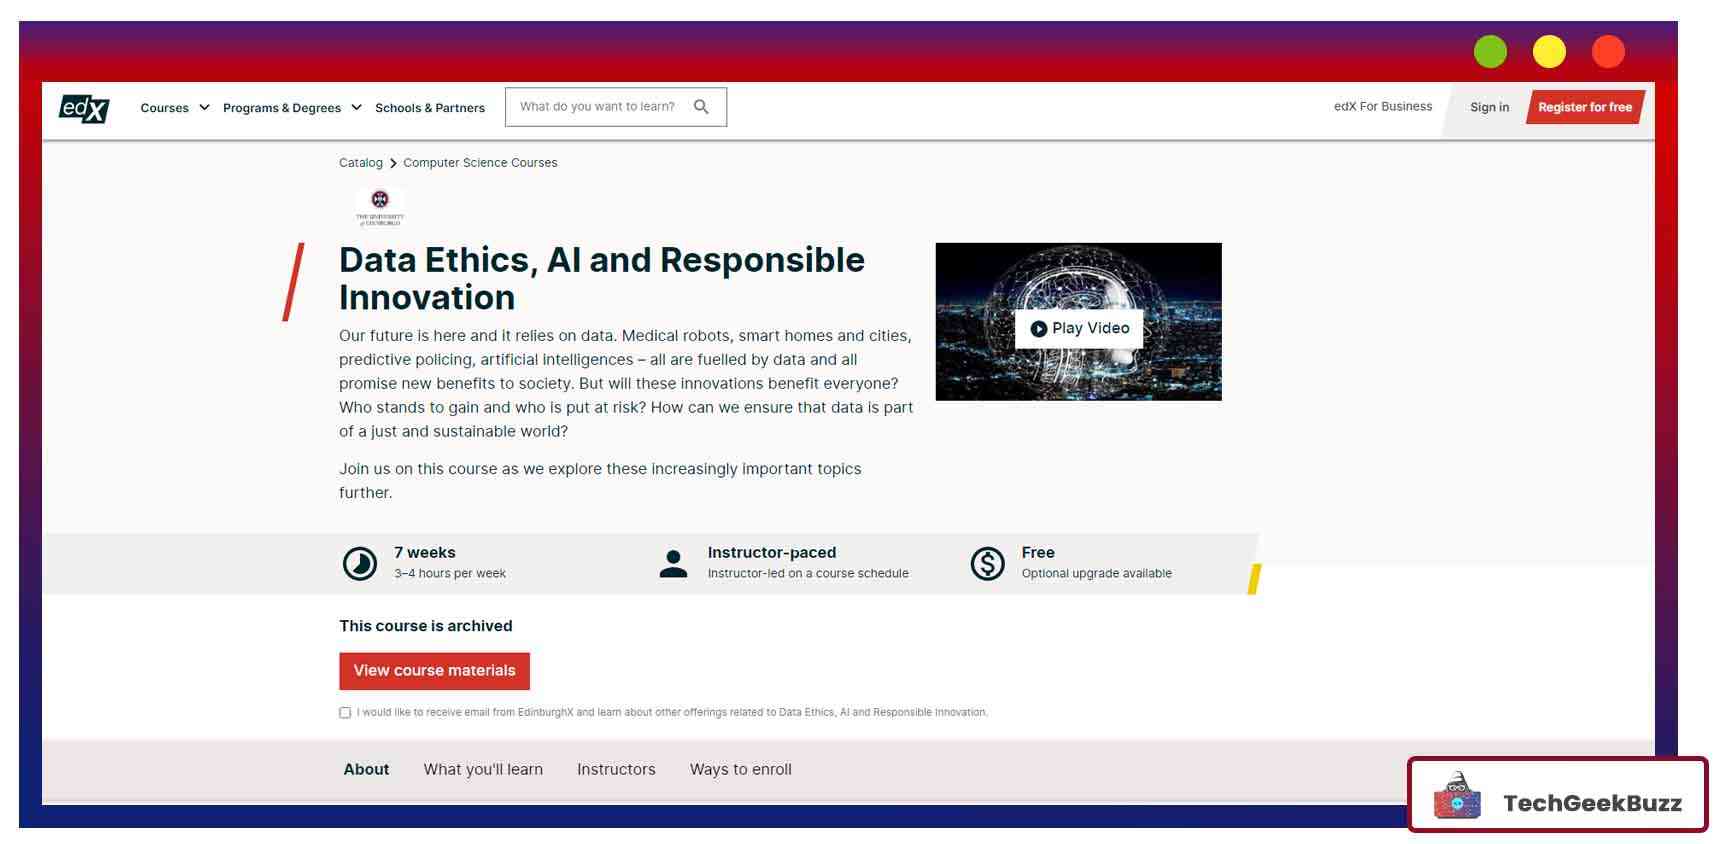Click the TechGeekBuzz hacker logo icon

[1457, 797]
